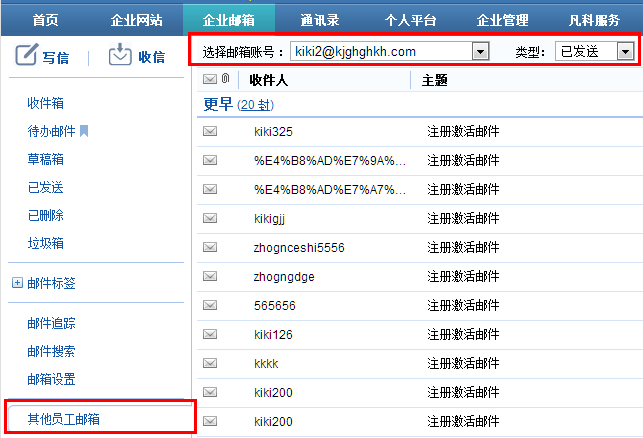Expand the 邮件标签 tree node
Viewport: 643px width, 438px height.
(17, 283)
